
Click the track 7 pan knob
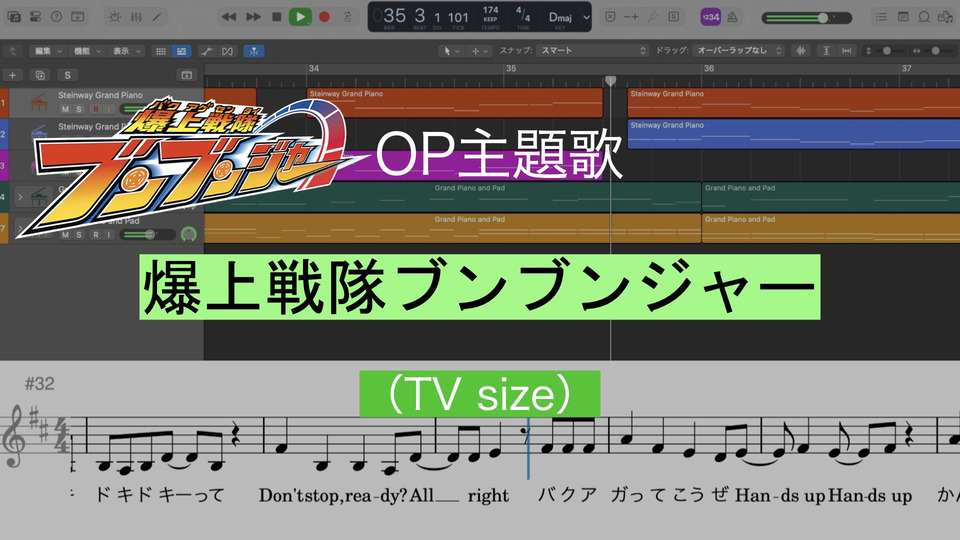(189, 234)
